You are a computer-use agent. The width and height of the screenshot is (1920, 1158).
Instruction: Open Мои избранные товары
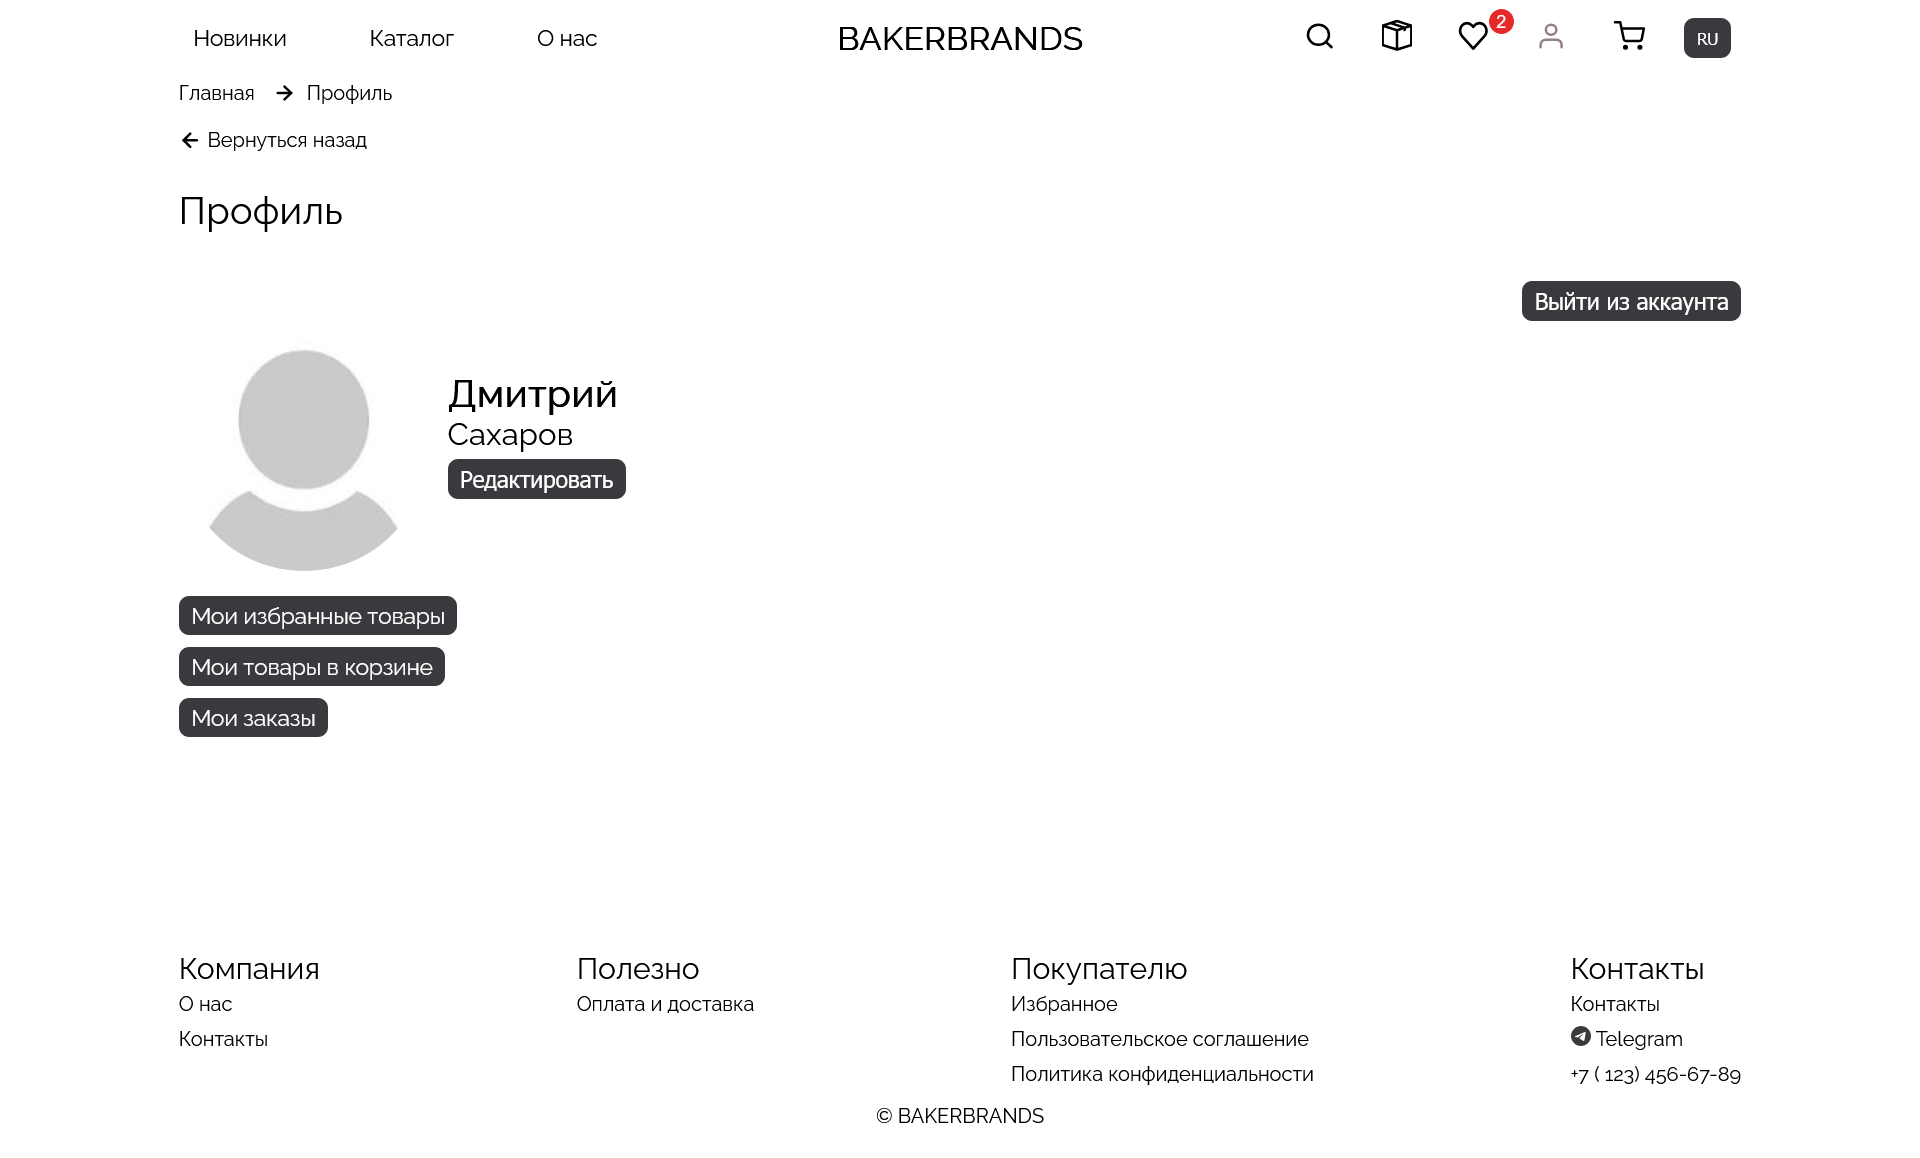pyautogui.click(x=318, y=616)
